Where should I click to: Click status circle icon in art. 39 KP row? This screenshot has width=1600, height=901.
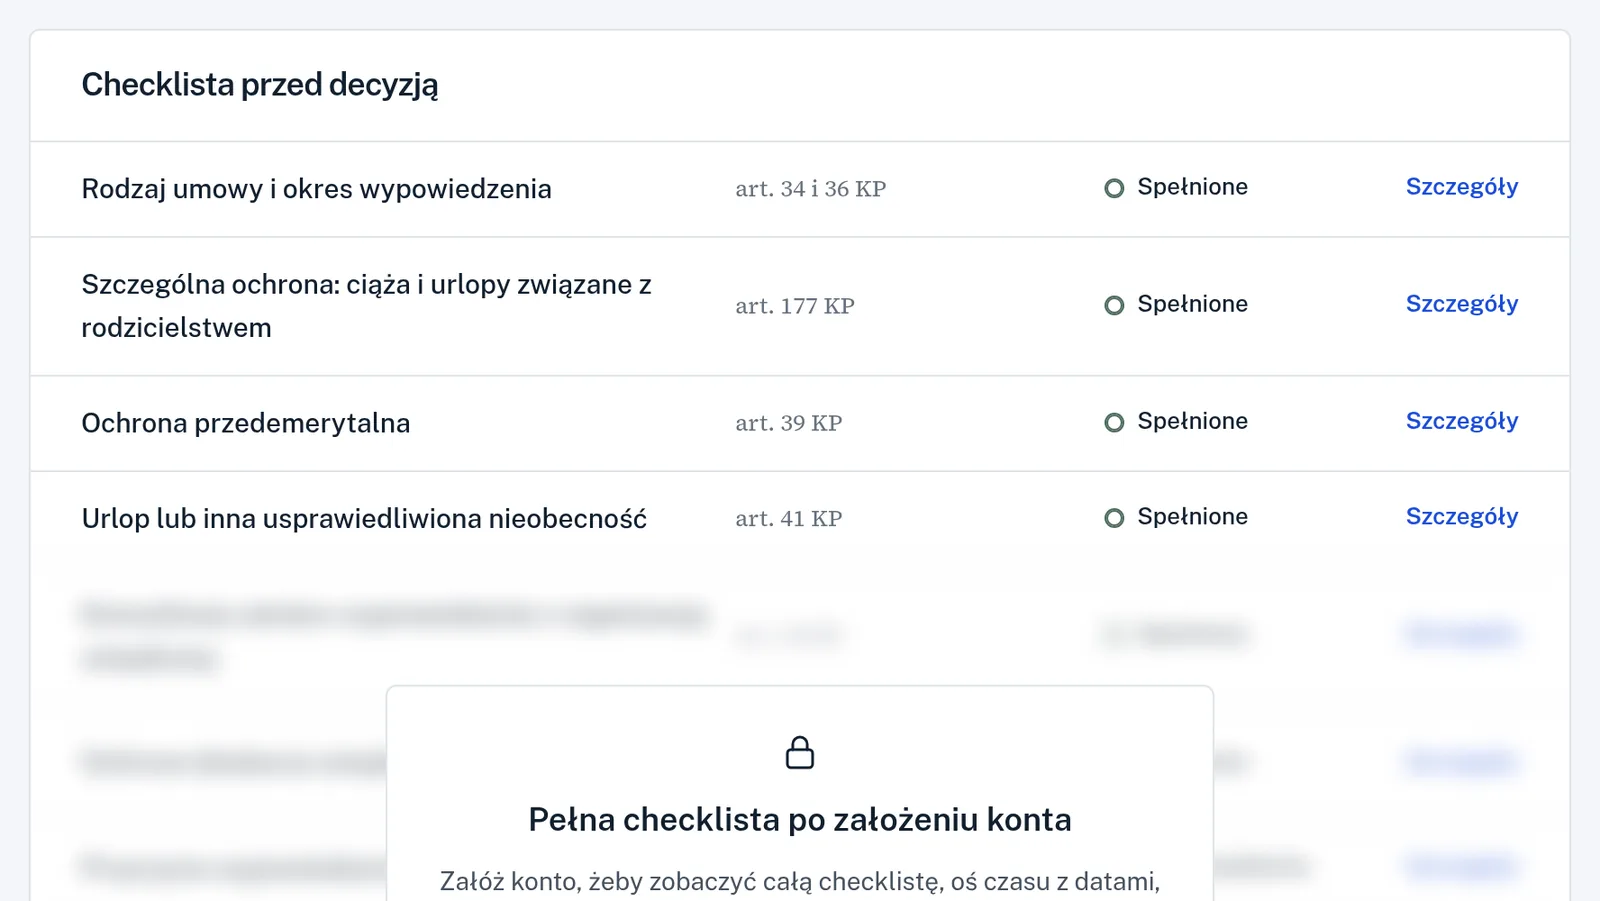point(1114,422)
